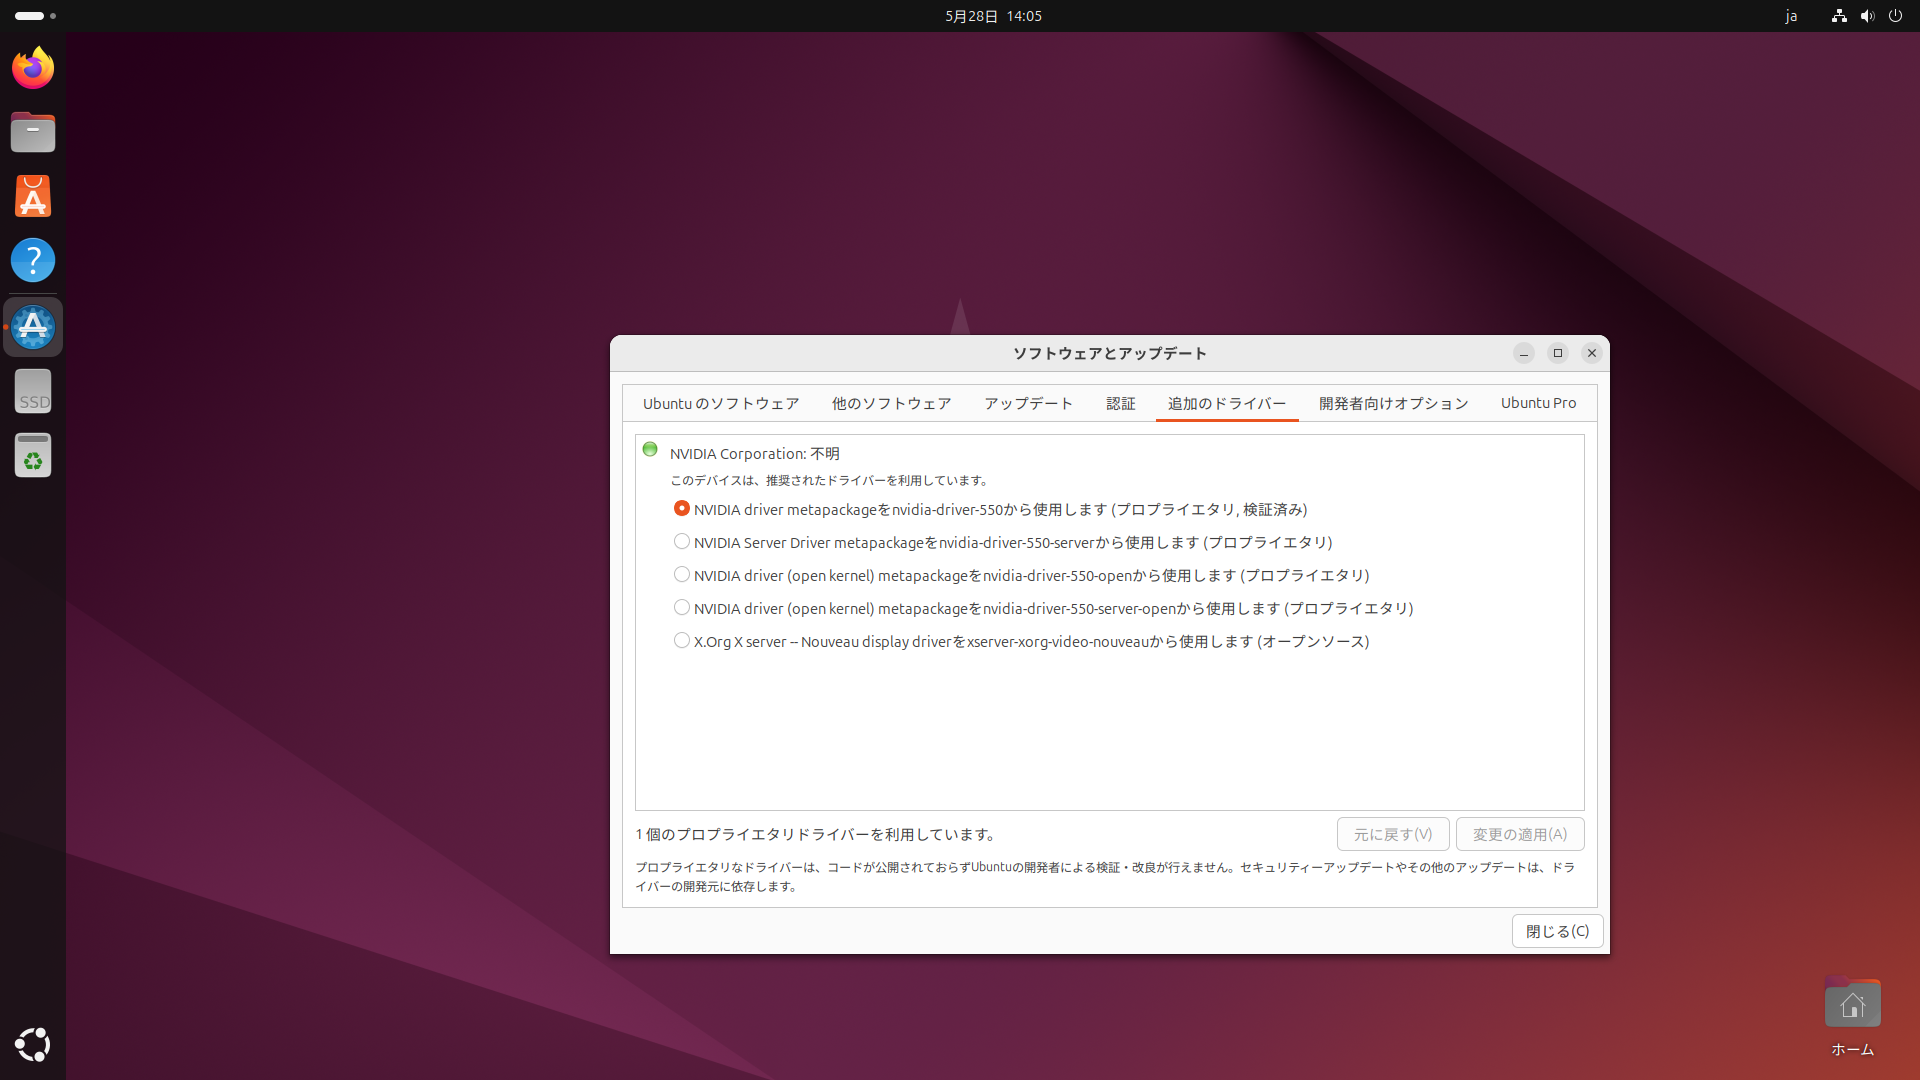
Task: Click the volume icon in top bar
Action: [1867, 16]
